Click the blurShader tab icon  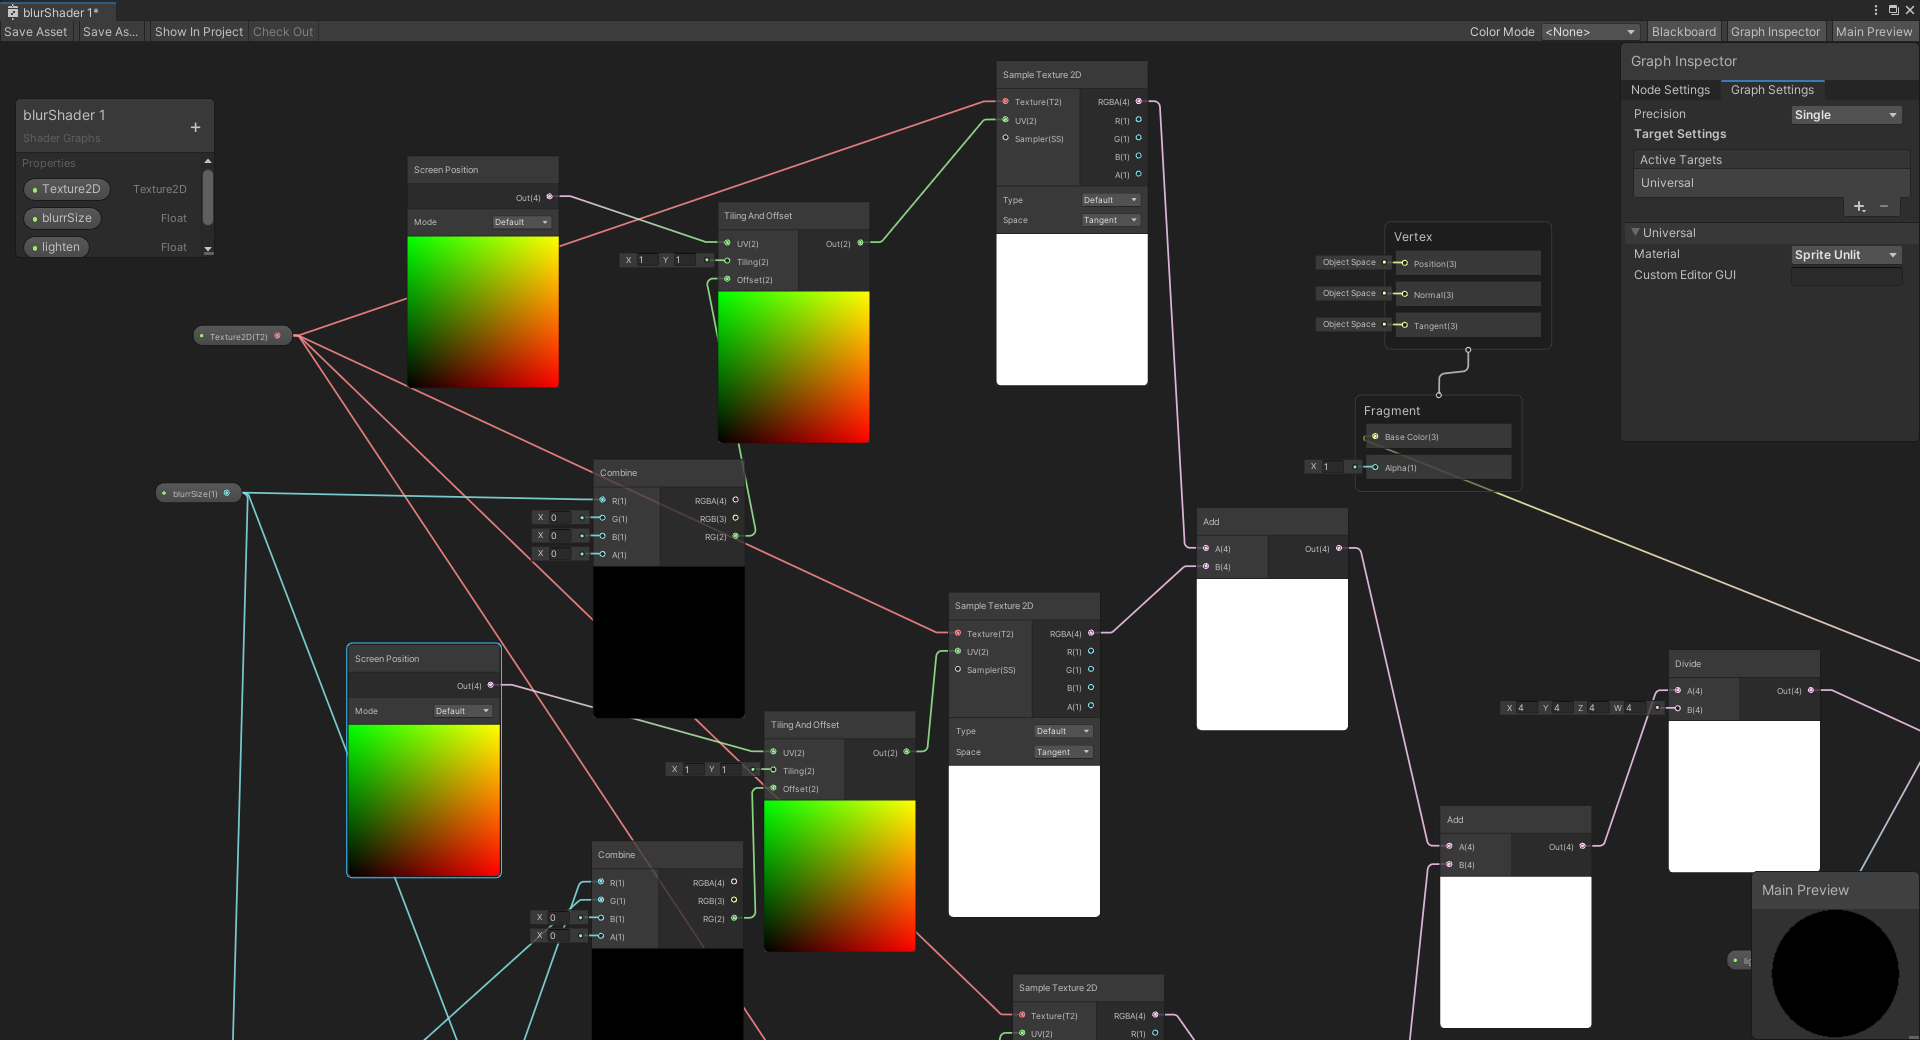pos(13,12)
